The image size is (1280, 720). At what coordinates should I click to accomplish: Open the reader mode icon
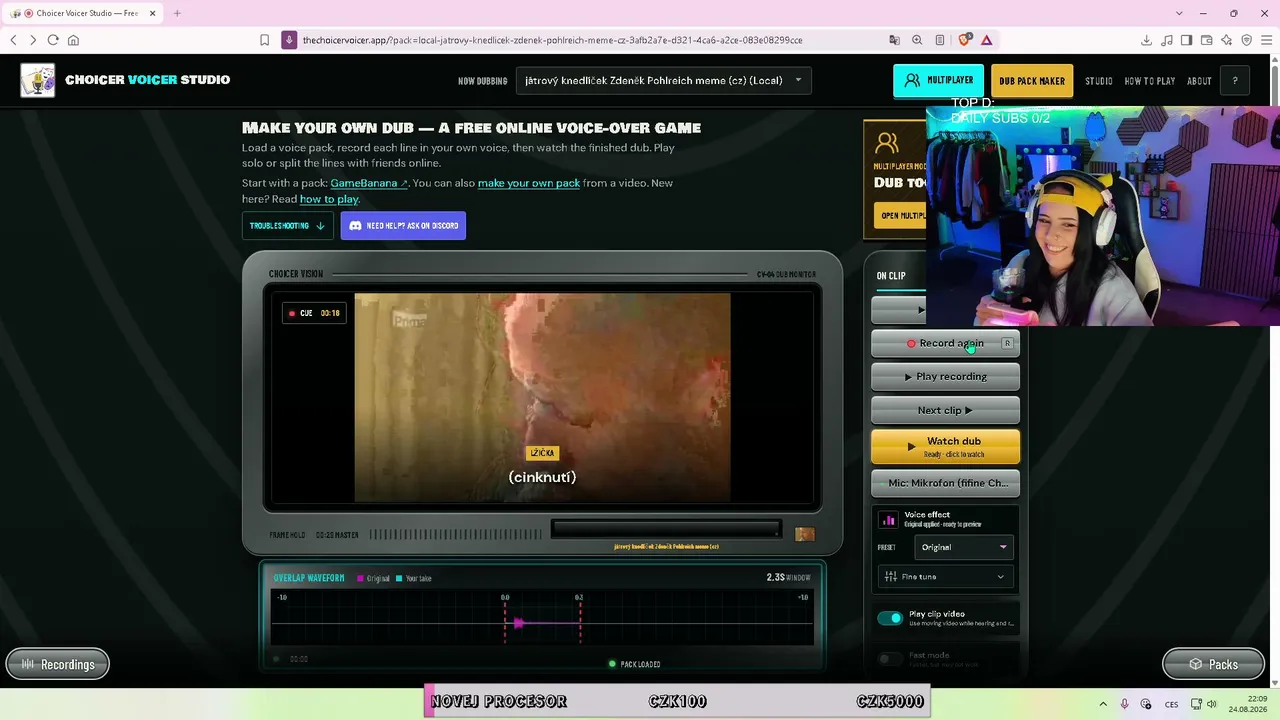940,40
